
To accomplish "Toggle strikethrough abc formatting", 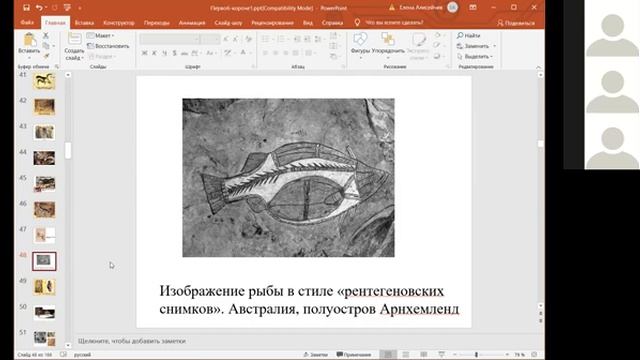I will (184, 53).
